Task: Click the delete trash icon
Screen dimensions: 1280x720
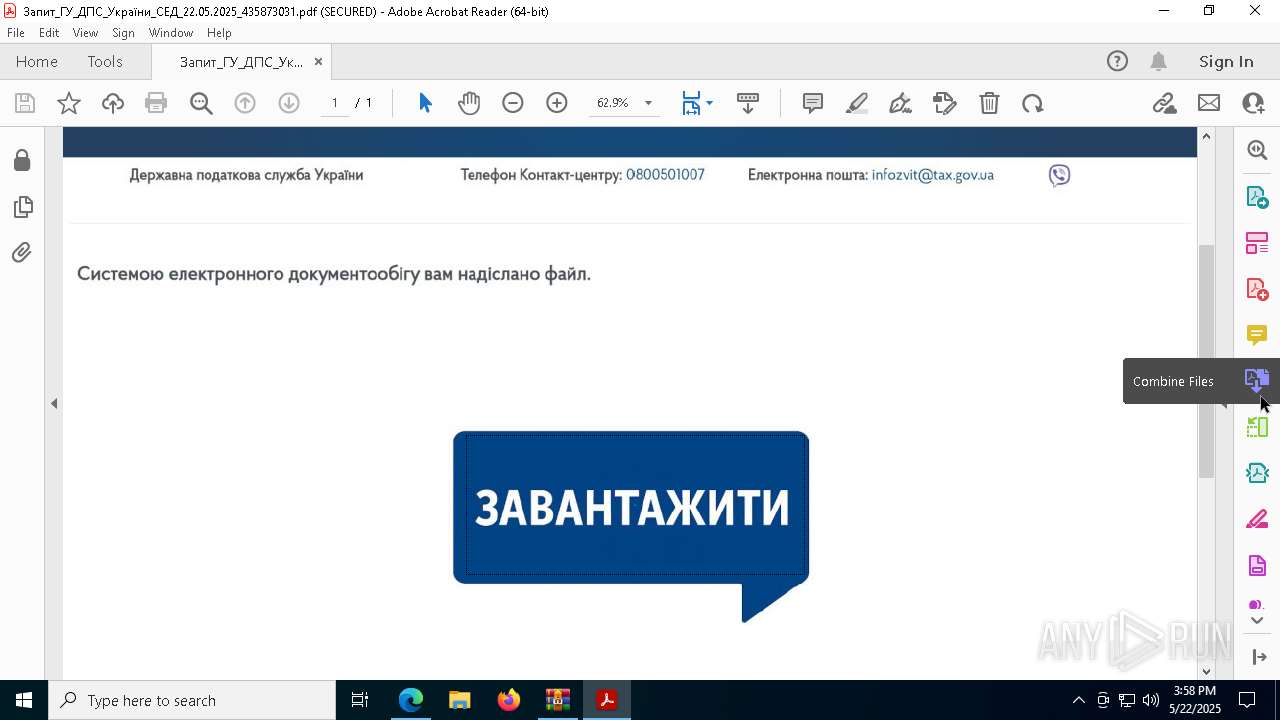Action: tap(989, 103)
